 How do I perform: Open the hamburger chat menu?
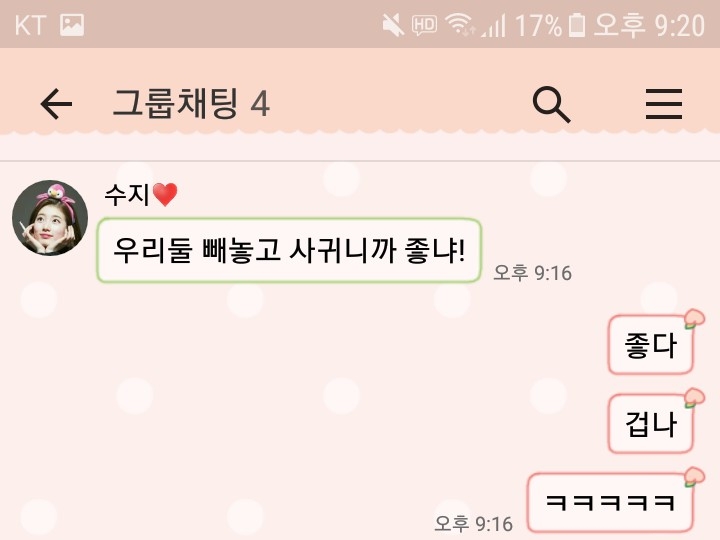[x=664, y=104]
